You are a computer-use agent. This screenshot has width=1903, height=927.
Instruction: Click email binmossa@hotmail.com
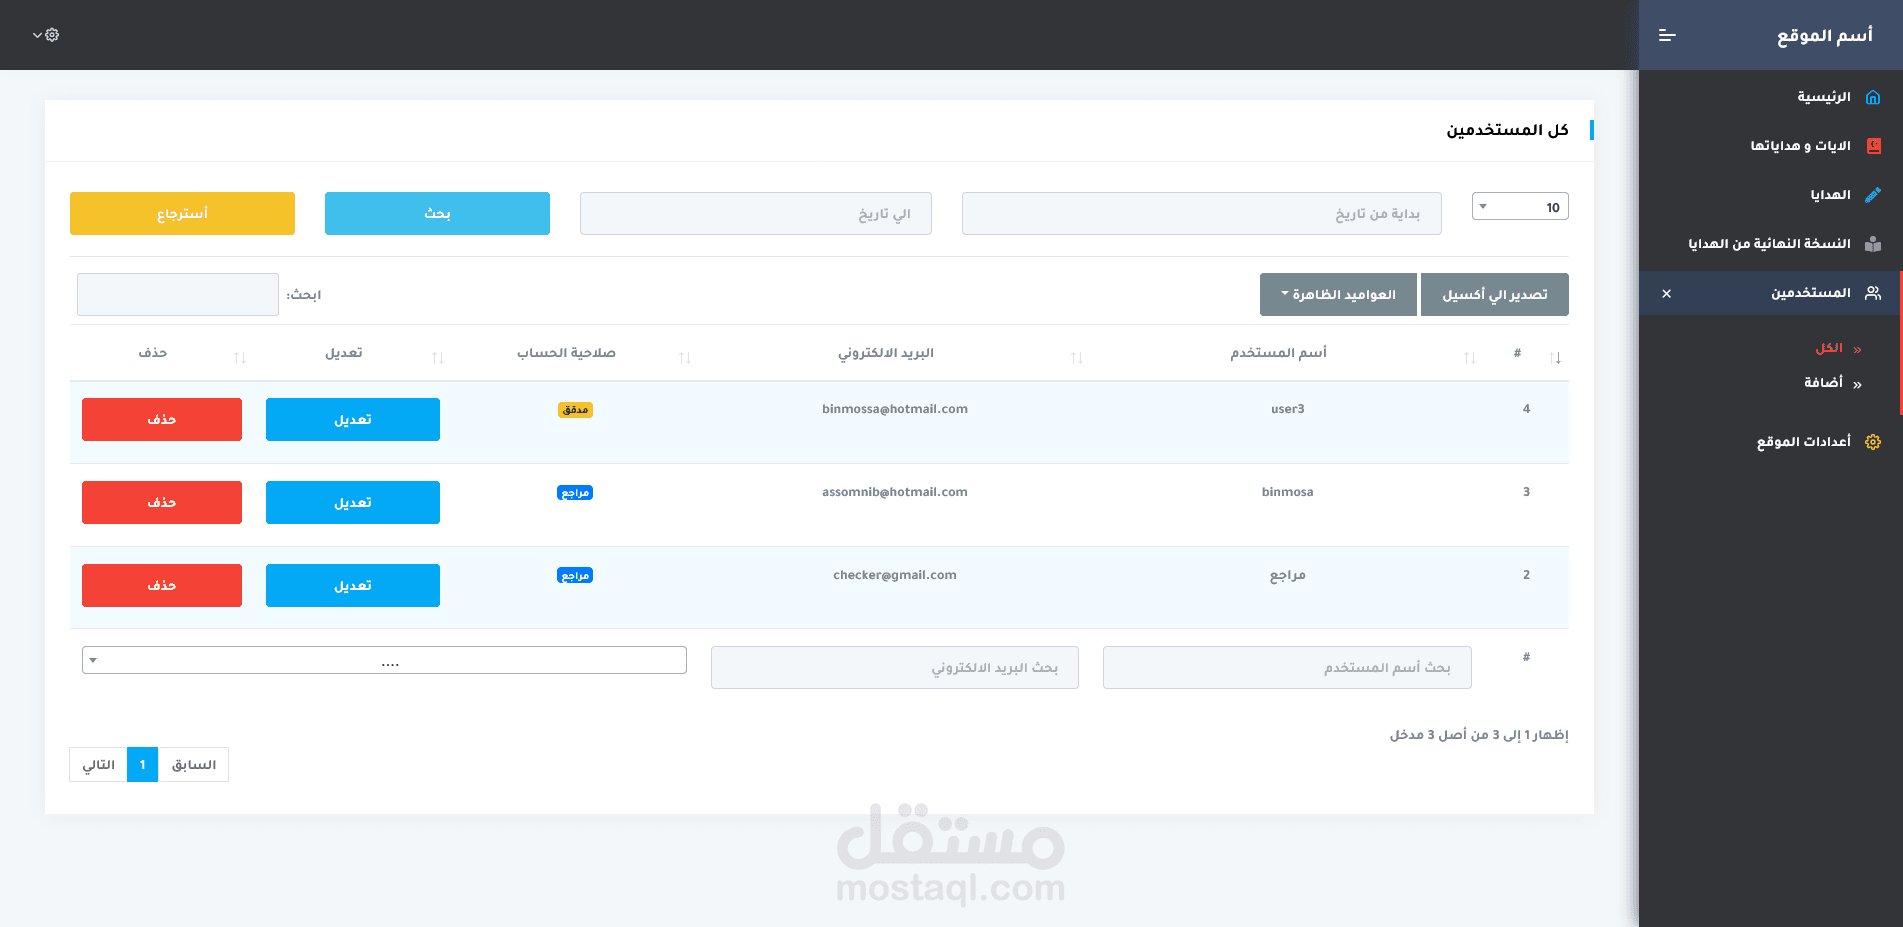(895, 409)
